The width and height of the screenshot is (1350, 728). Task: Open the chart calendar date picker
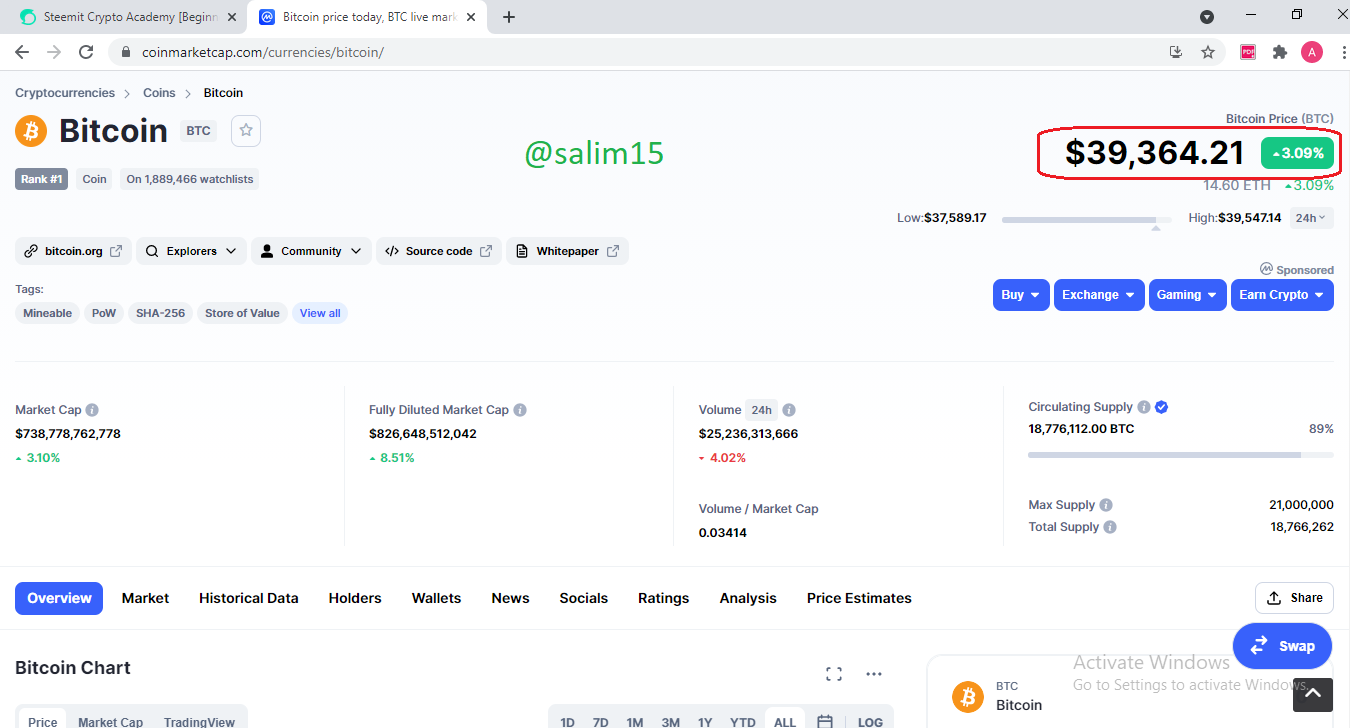825,721
